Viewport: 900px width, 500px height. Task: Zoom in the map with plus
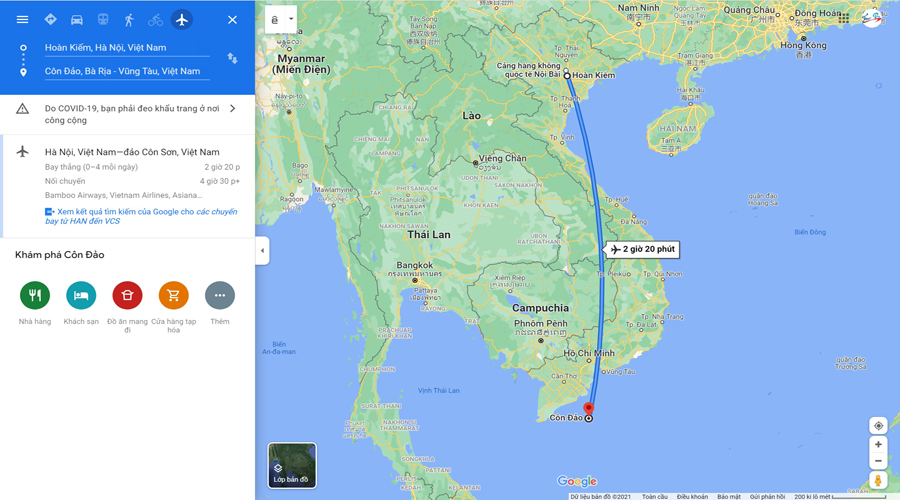[x=878, y=444]
